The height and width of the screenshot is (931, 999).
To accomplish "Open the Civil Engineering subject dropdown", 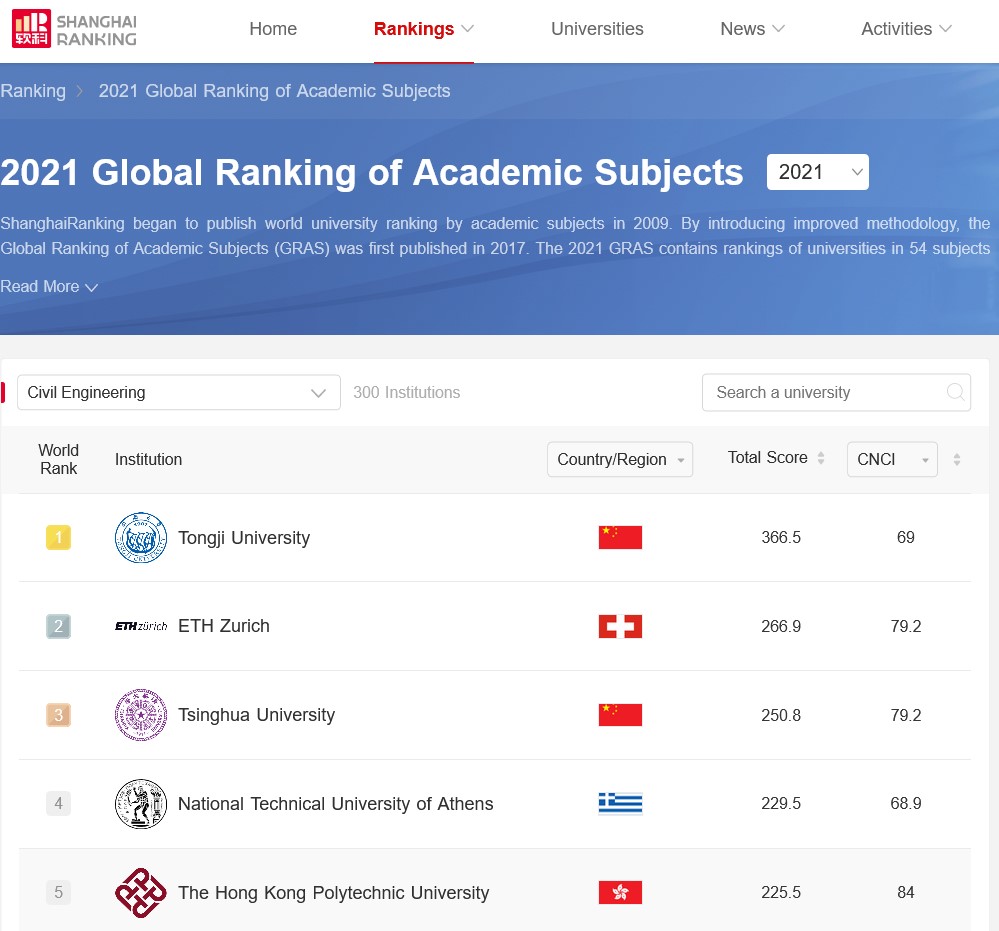I will point(178,392).
